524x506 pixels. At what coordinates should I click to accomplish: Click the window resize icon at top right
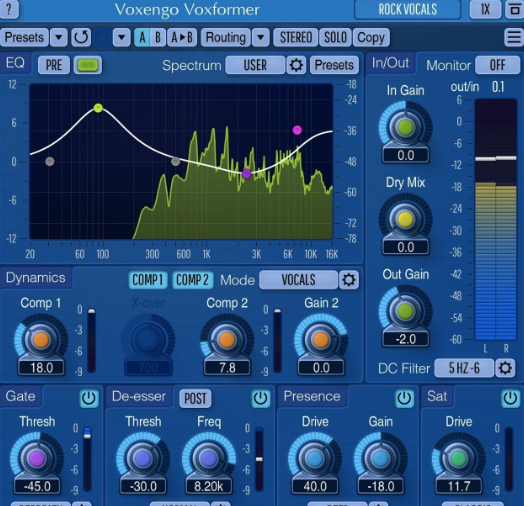tap(515, 9)
